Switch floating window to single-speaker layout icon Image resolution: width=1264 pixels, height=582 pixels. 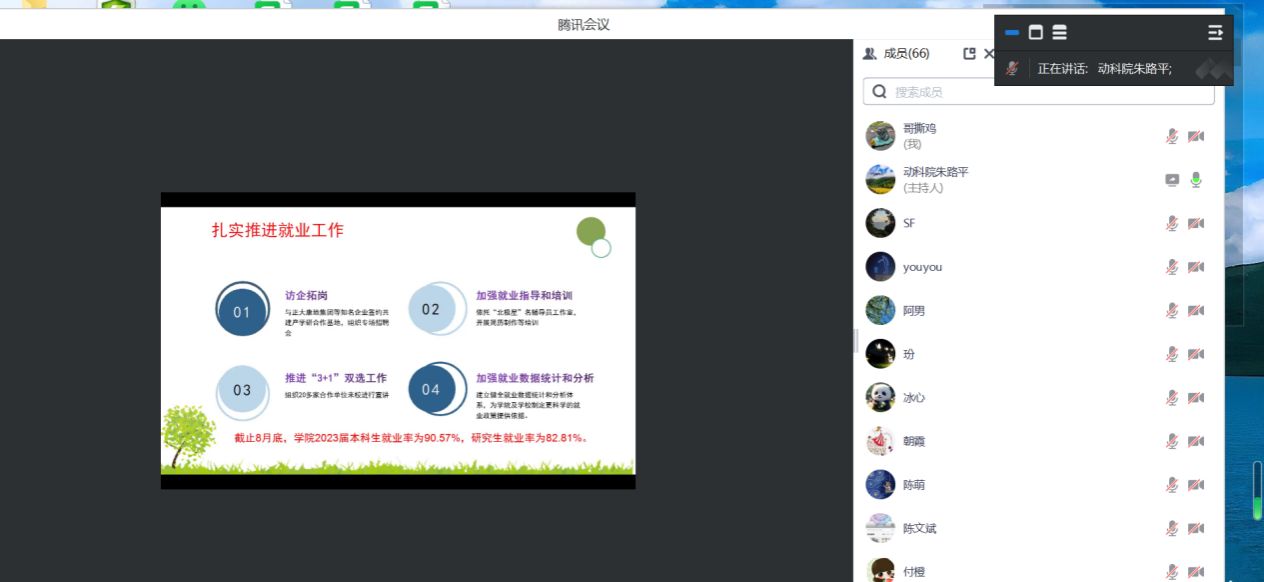(1036, 33)
